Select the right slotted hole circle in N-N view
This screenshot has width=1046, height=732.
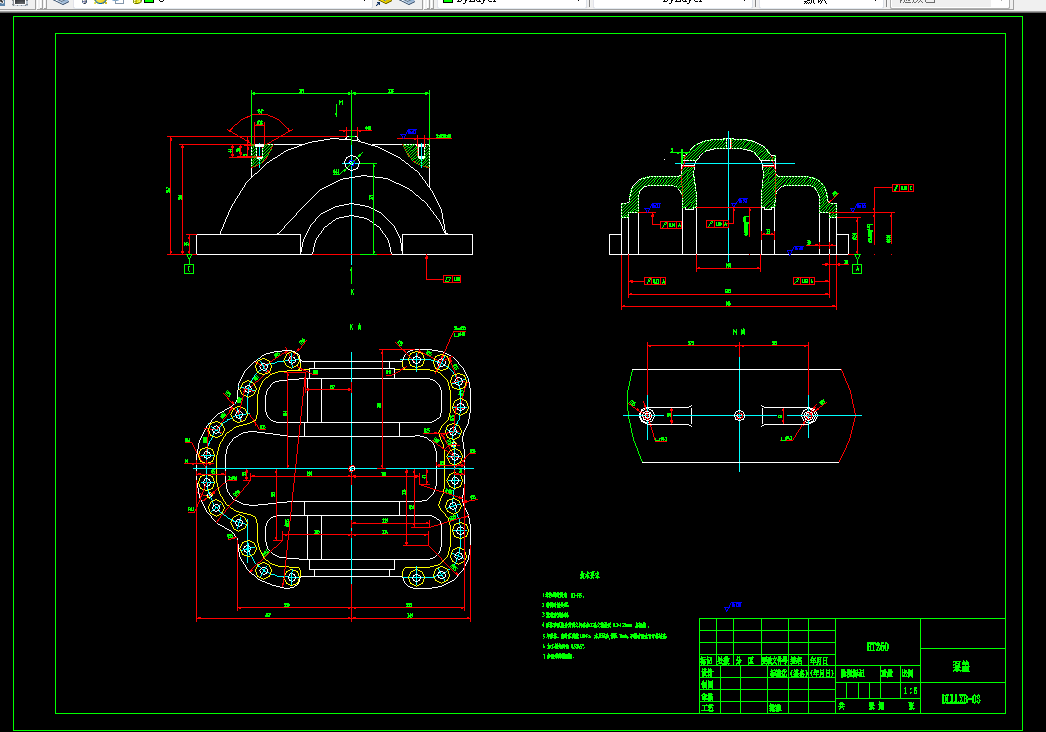(x=809, y=416)
